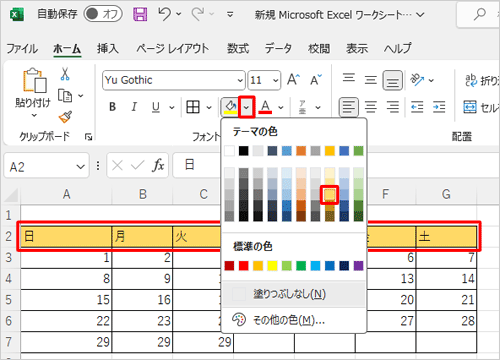
Task: Select column A header
Action: tap(66, 194)
